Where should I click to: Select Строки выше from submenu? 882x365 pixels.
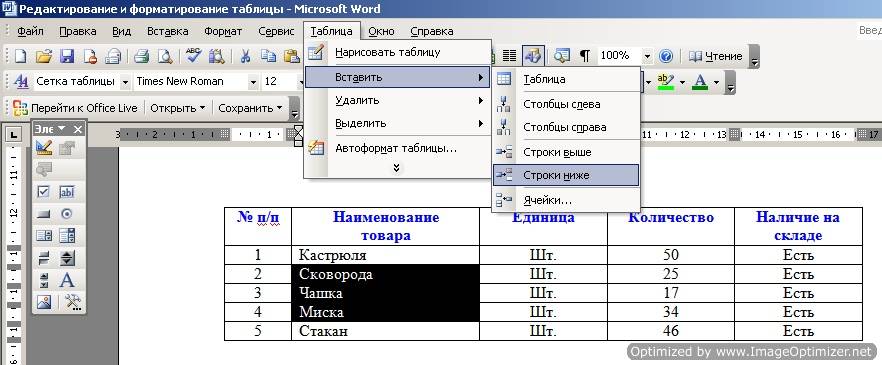coord(566,152)
